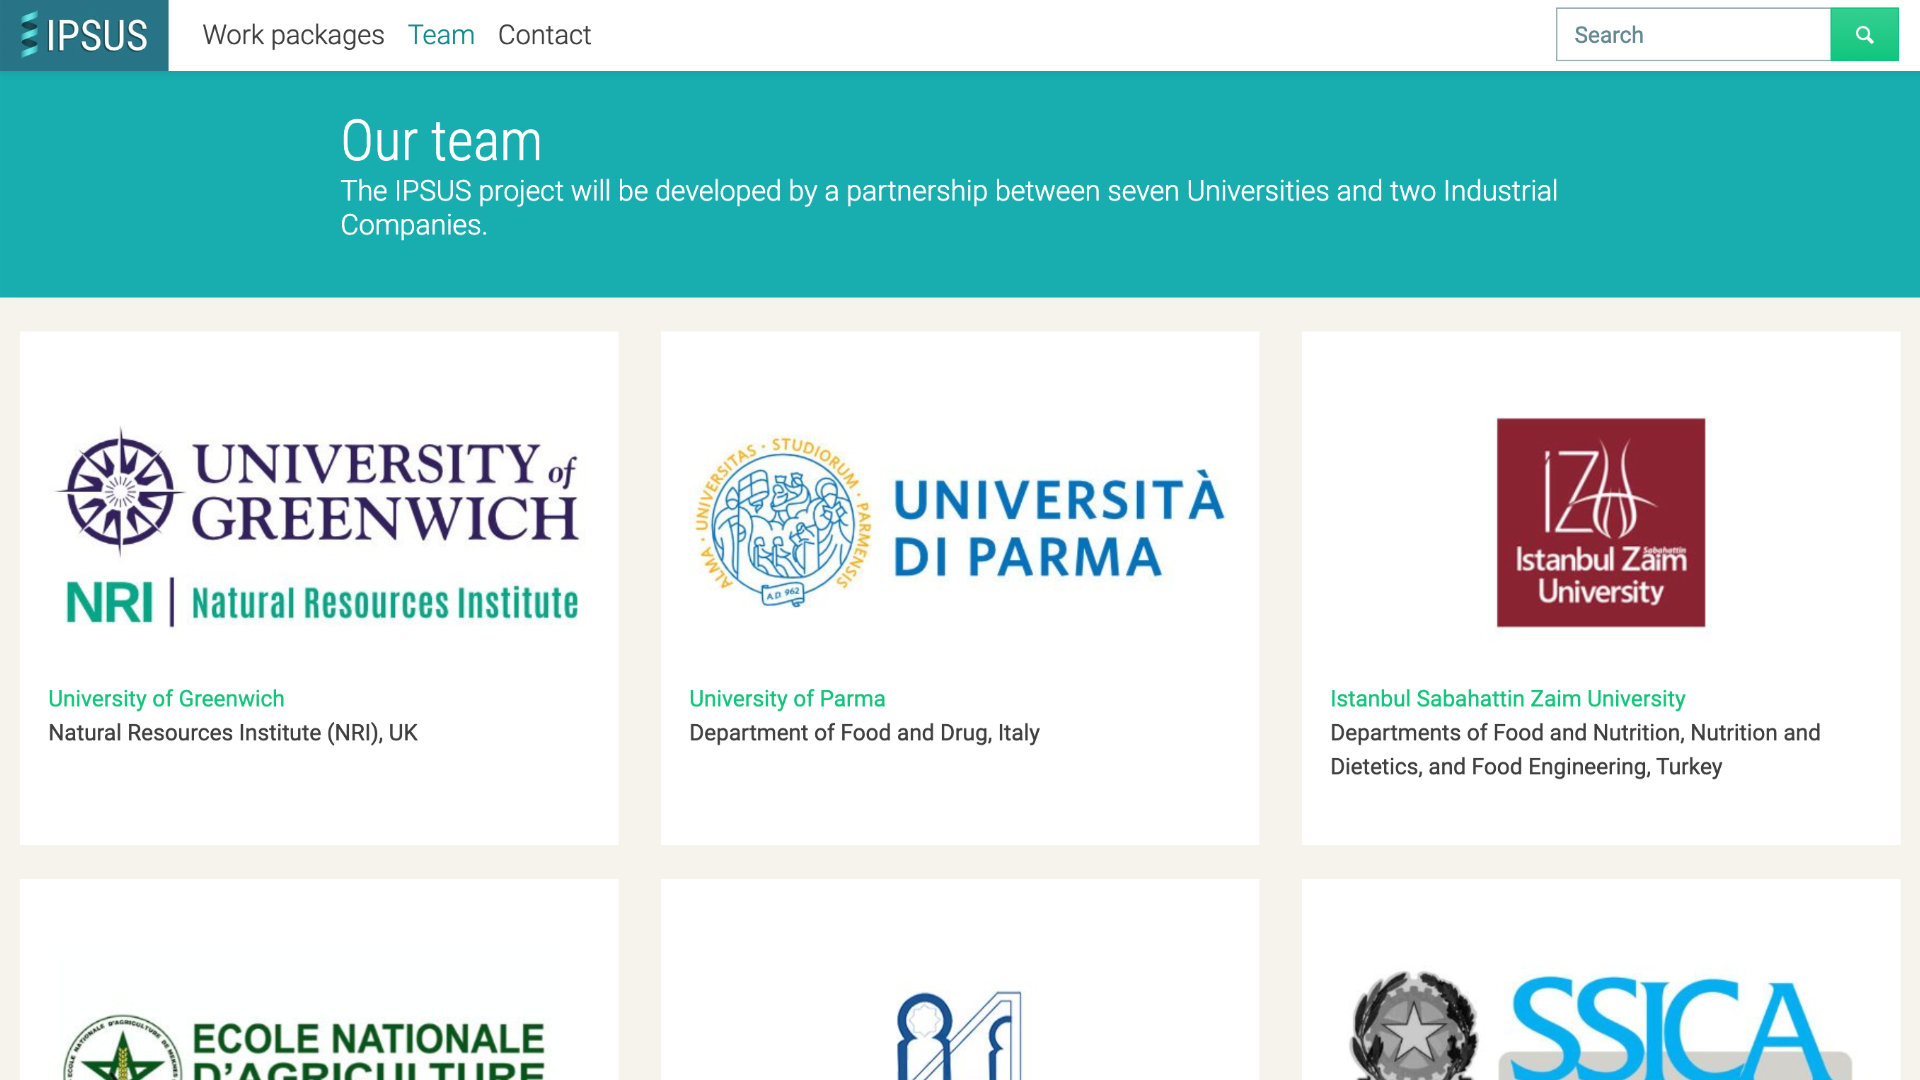Screen dimensions: 1920x1080
Task: Click the Università di Parma logo text
Action: [x=1057, y=527]
